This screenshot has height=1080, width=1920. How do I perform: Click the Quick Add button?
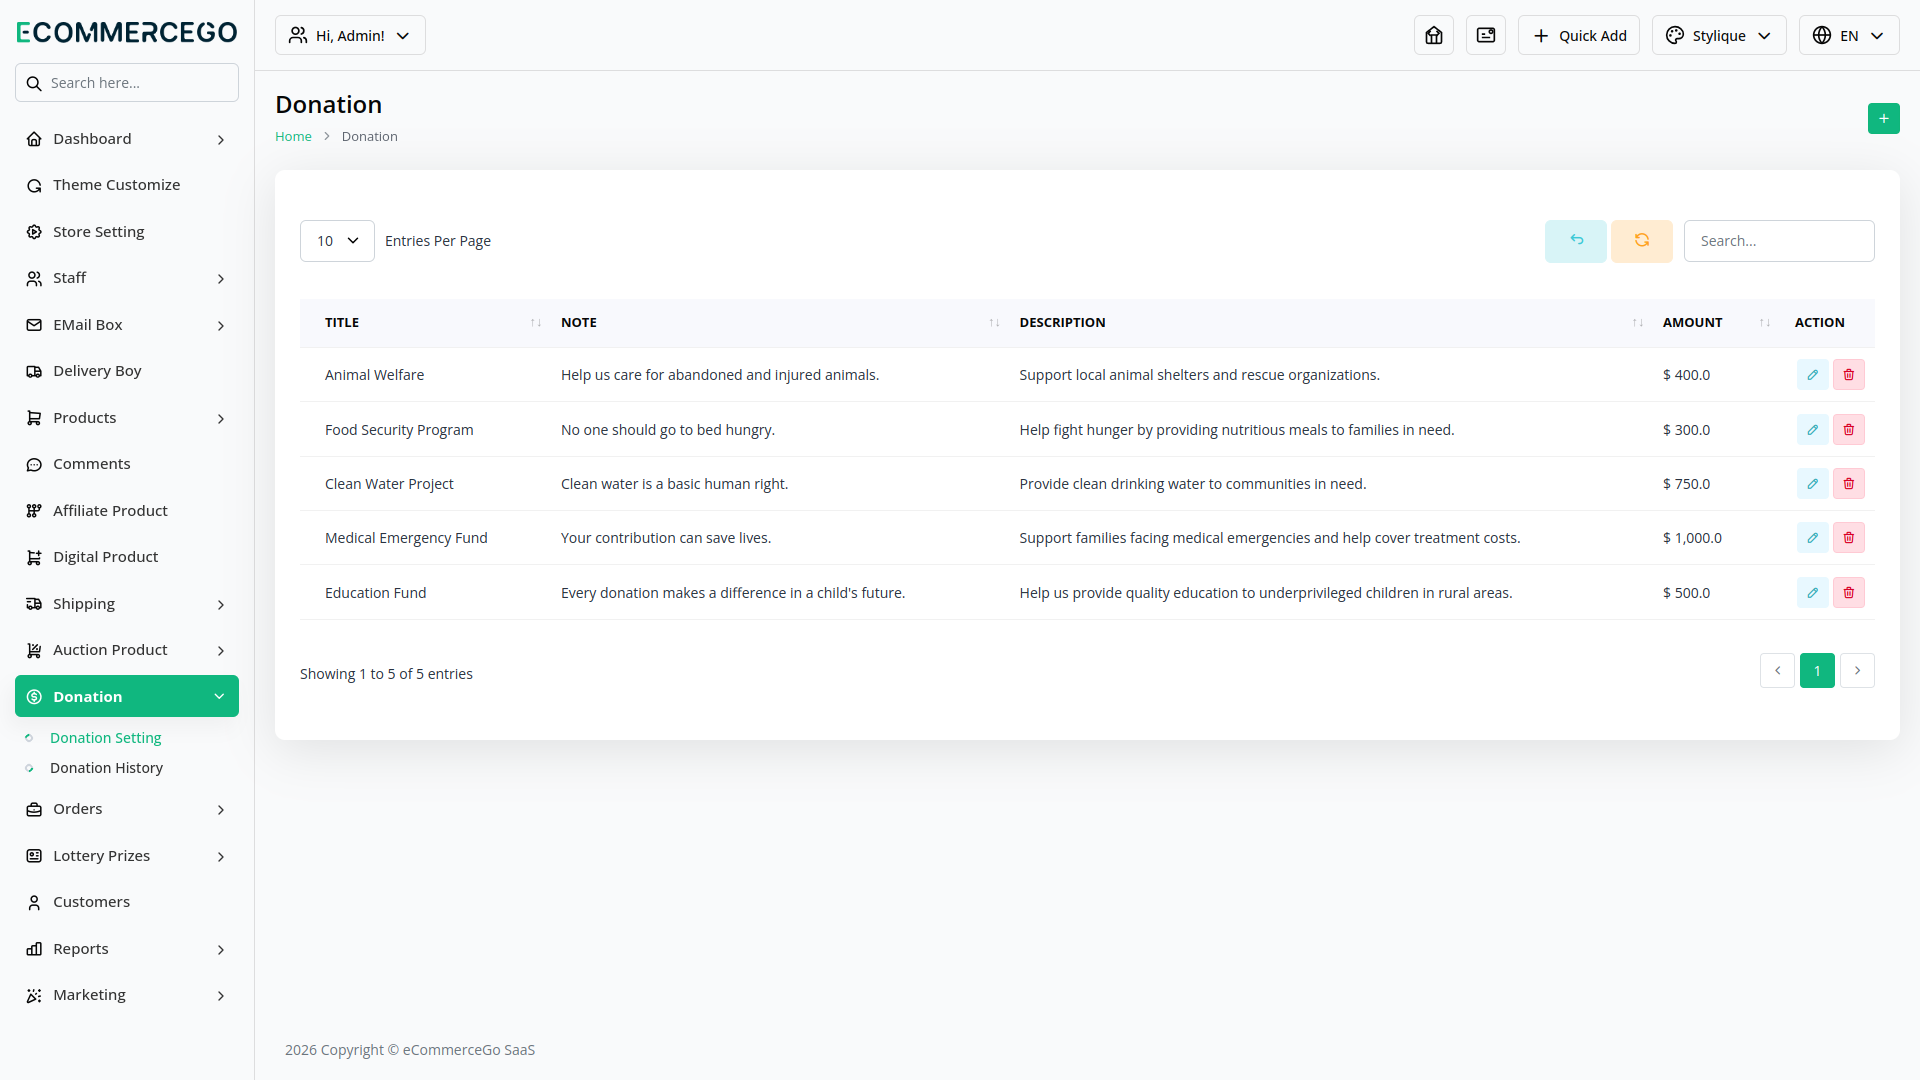pos(1579,35)
